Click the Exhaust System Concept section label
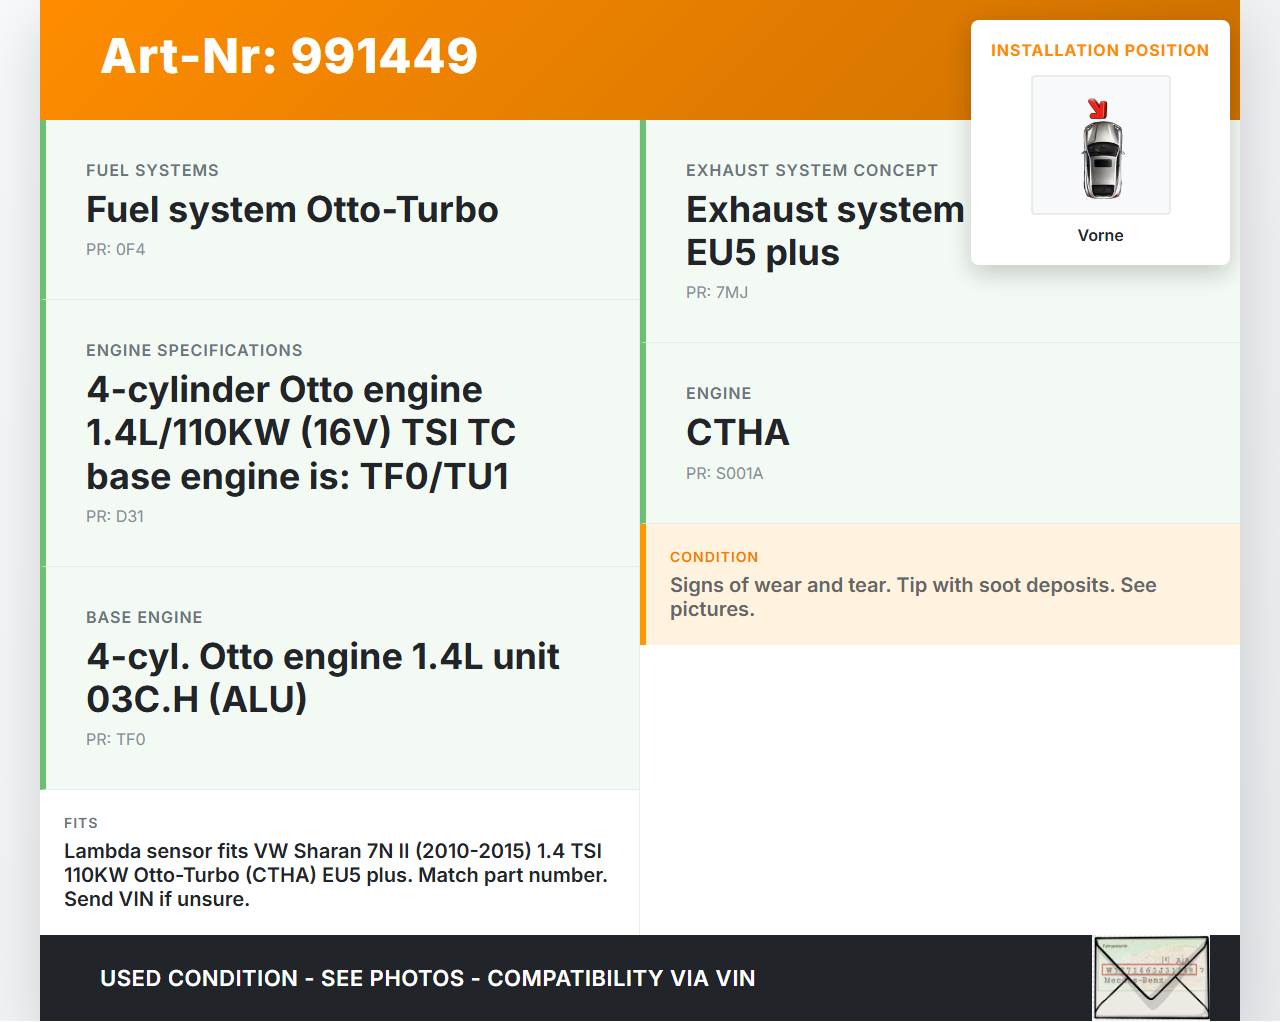 (x=811, y=170)
